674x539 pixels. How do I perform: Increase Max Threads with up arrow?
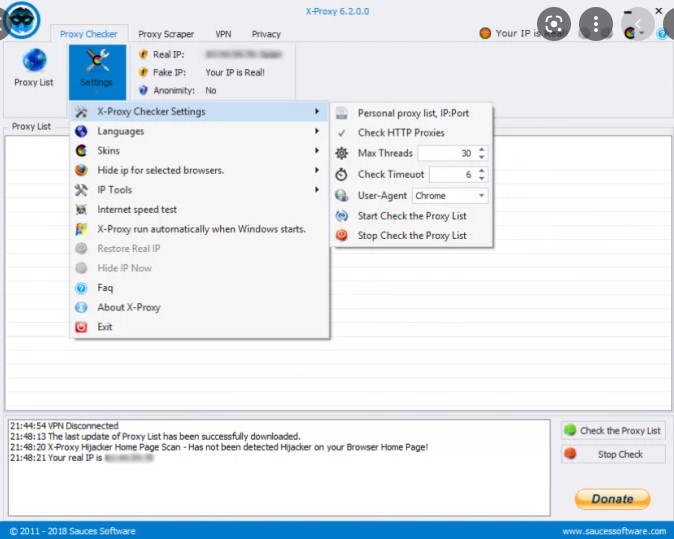[482, 150]
